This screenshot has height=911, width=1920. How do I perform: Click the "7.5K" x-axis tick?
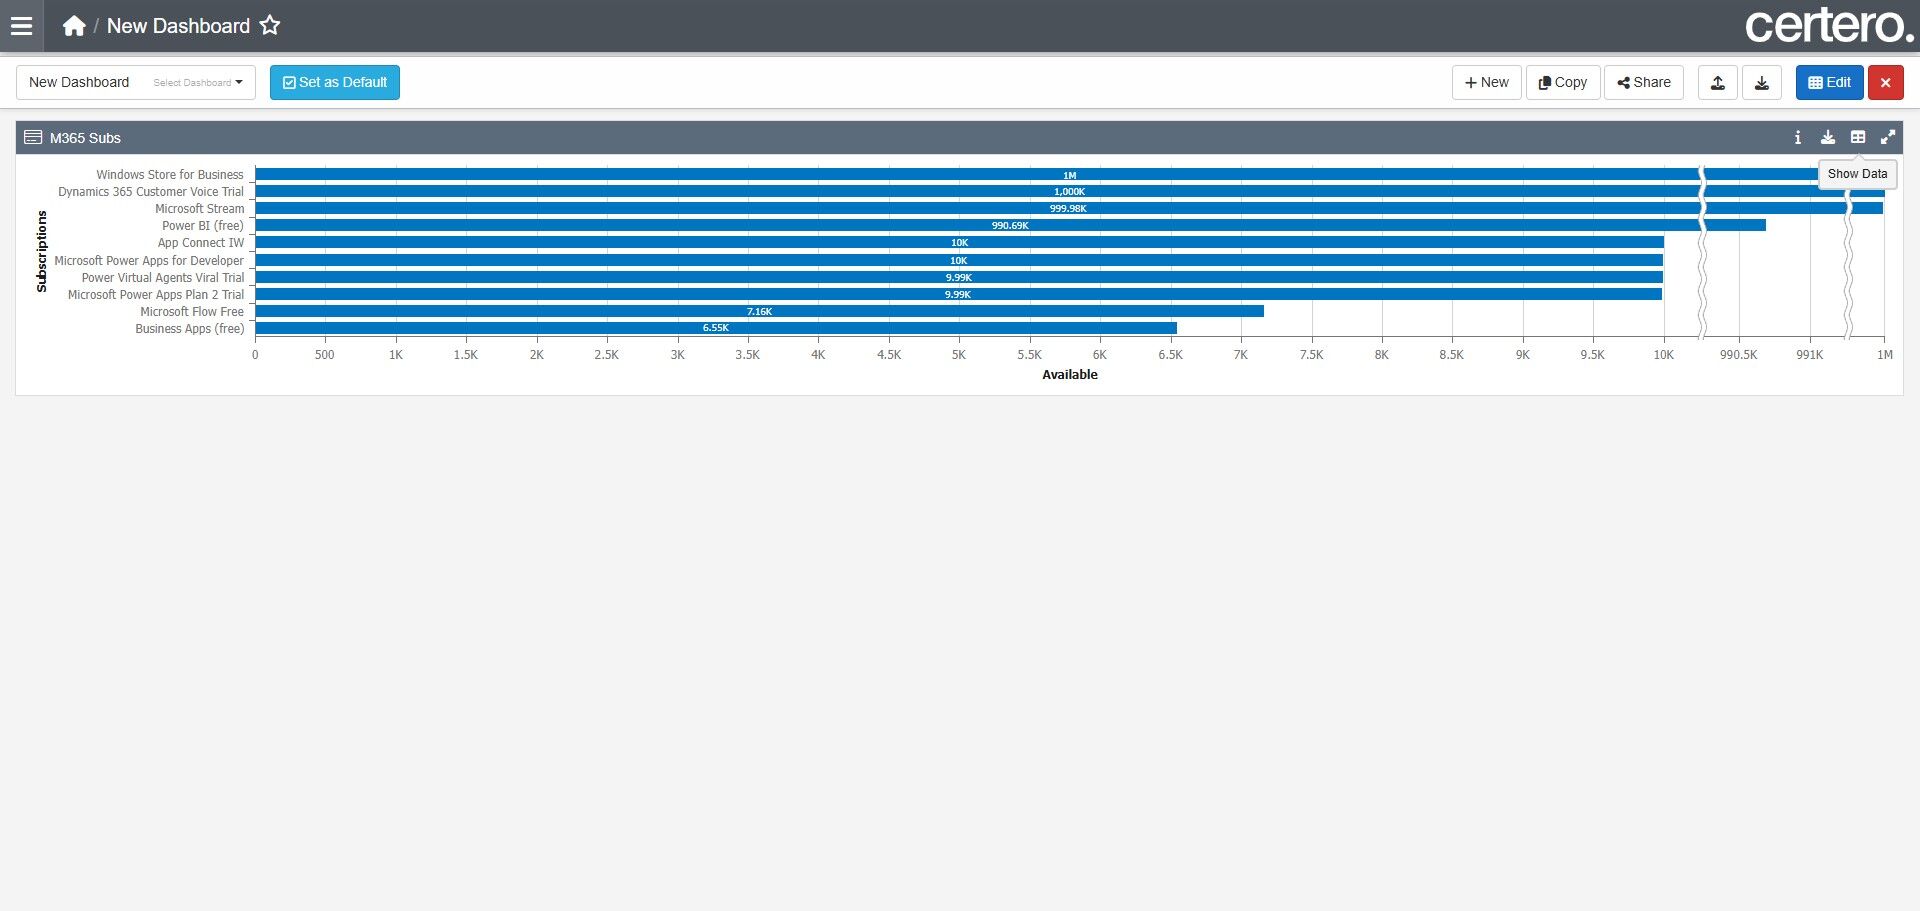[x=1311, y=355]
